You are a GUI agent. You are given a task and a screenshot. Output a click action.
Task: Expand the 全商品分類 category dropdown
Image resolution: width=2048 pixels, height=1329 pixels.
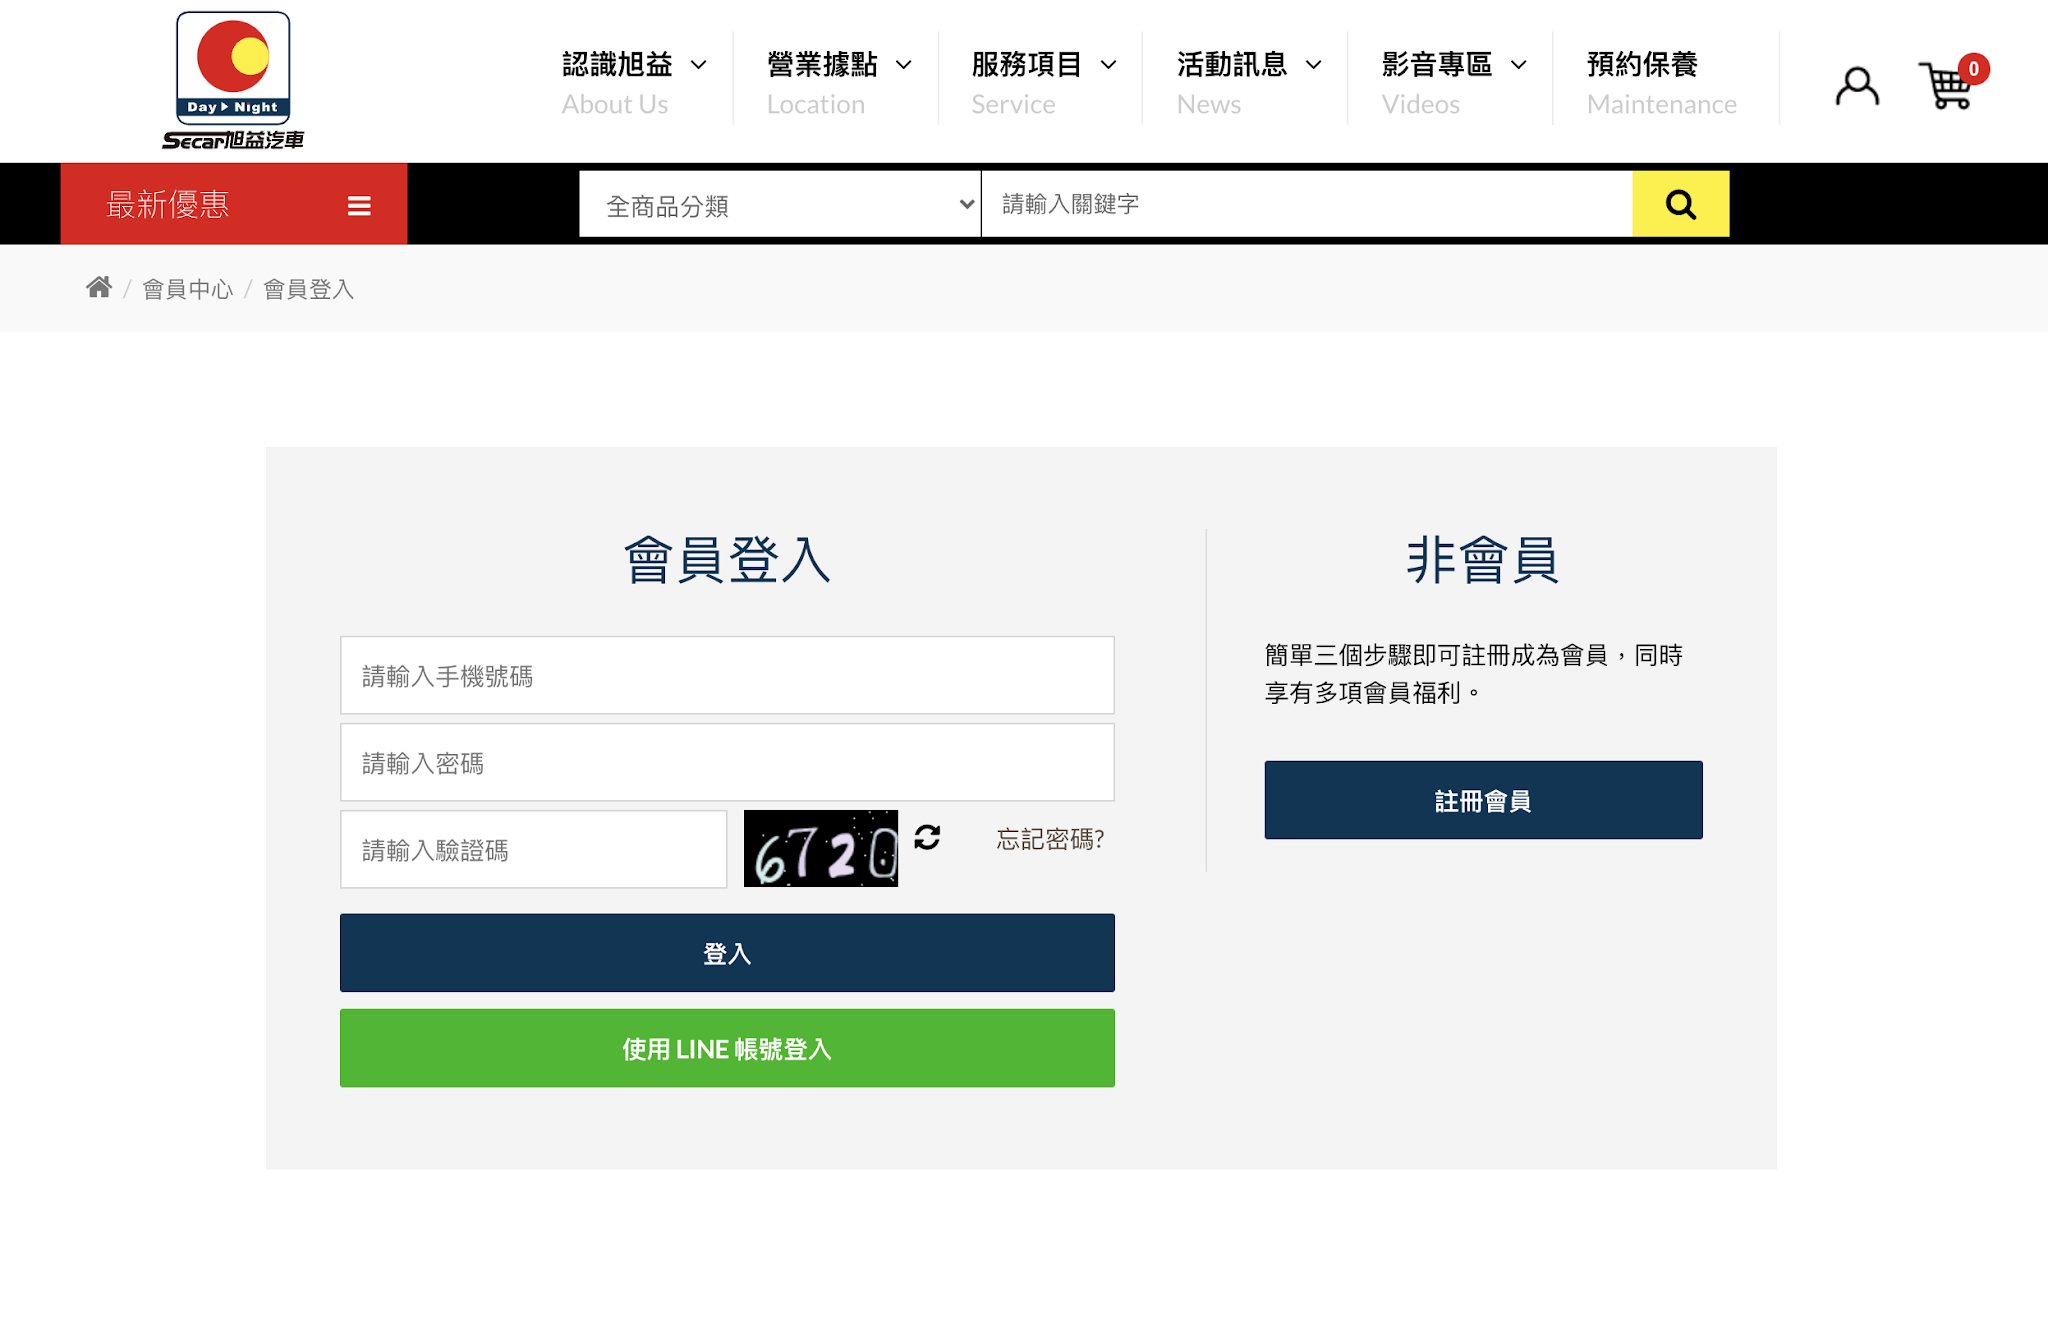point(779,205)
